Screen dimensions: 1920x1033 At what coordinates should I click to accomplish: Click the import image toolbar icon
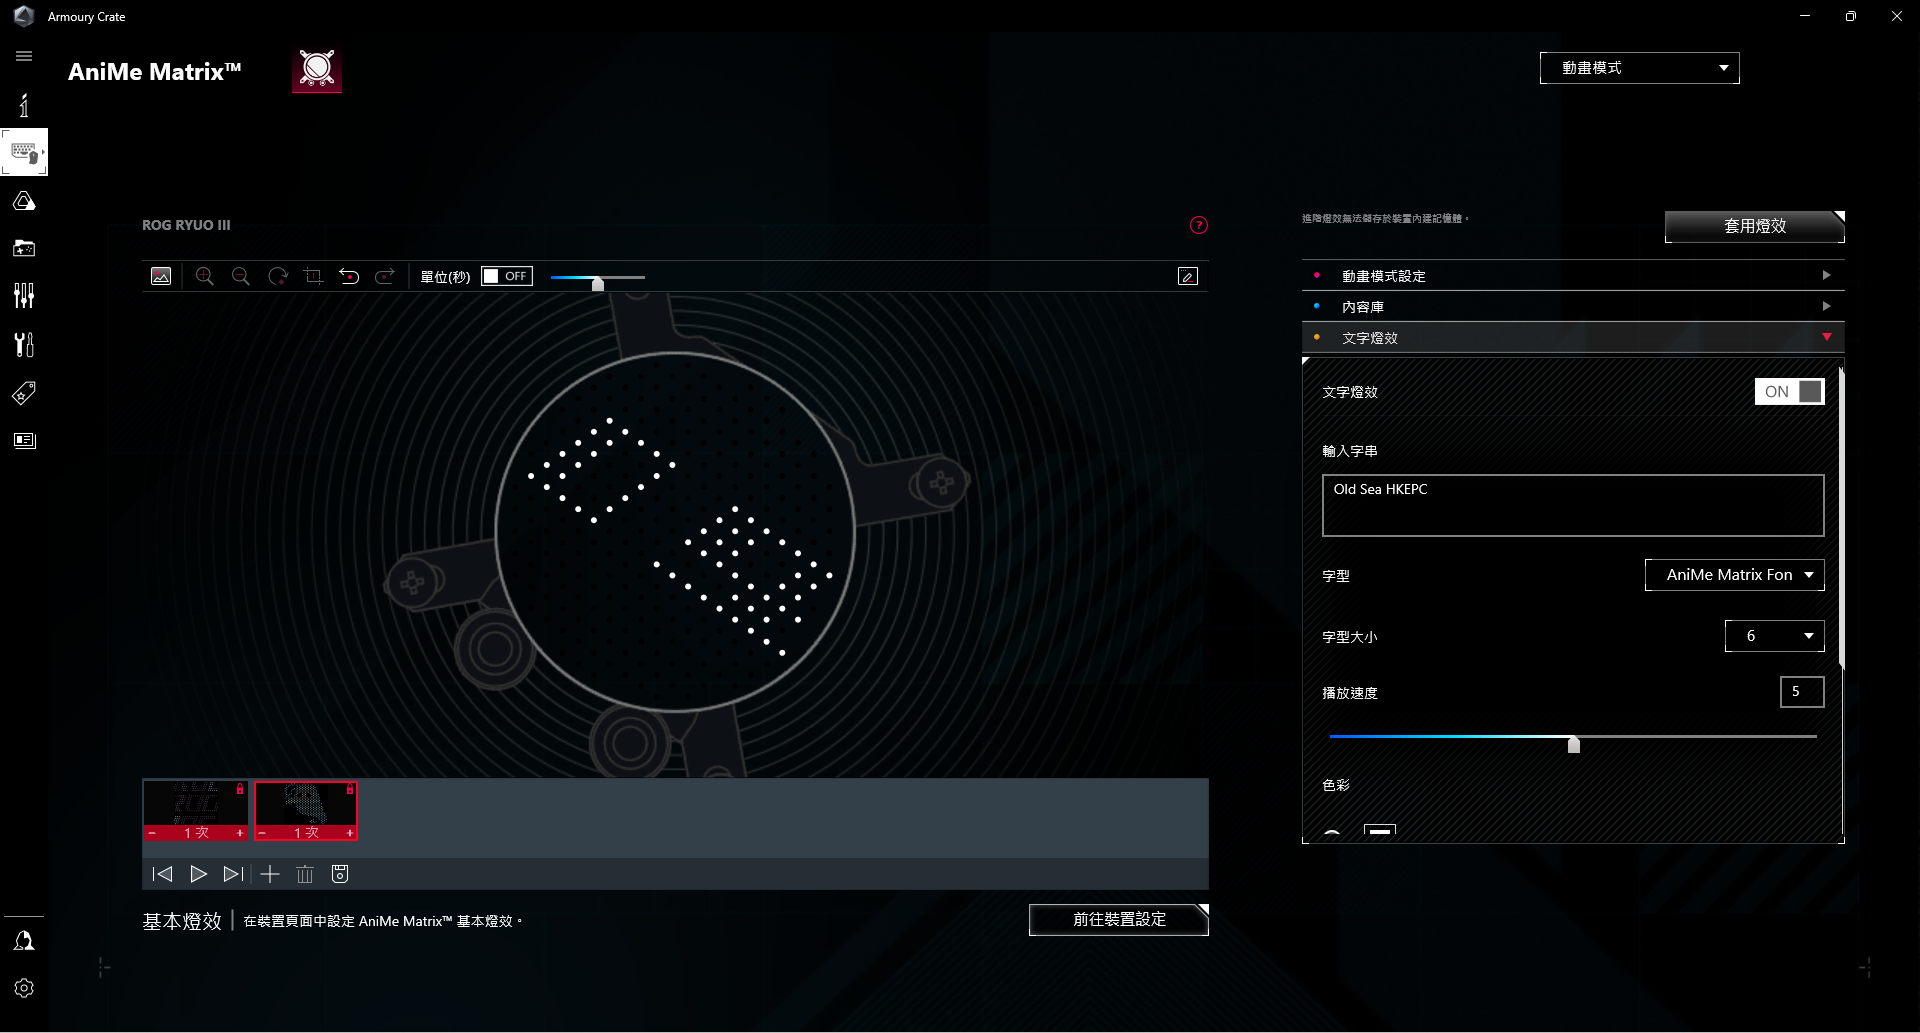click(161, 276)
